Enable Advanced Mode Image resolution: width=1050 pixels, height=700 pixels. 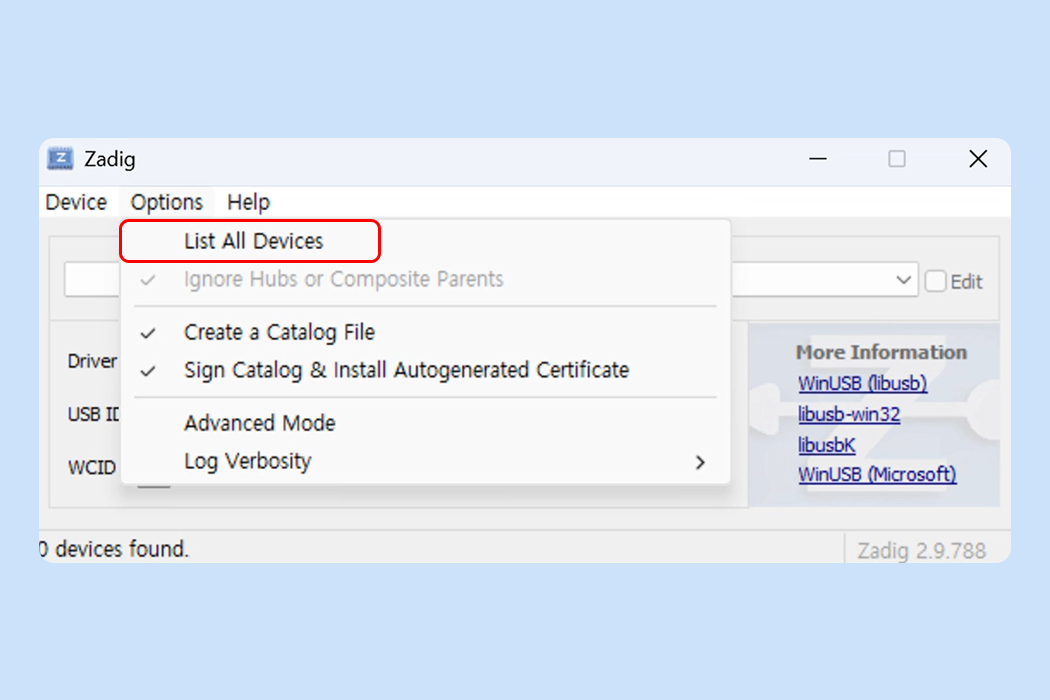(x=425, y=423)
